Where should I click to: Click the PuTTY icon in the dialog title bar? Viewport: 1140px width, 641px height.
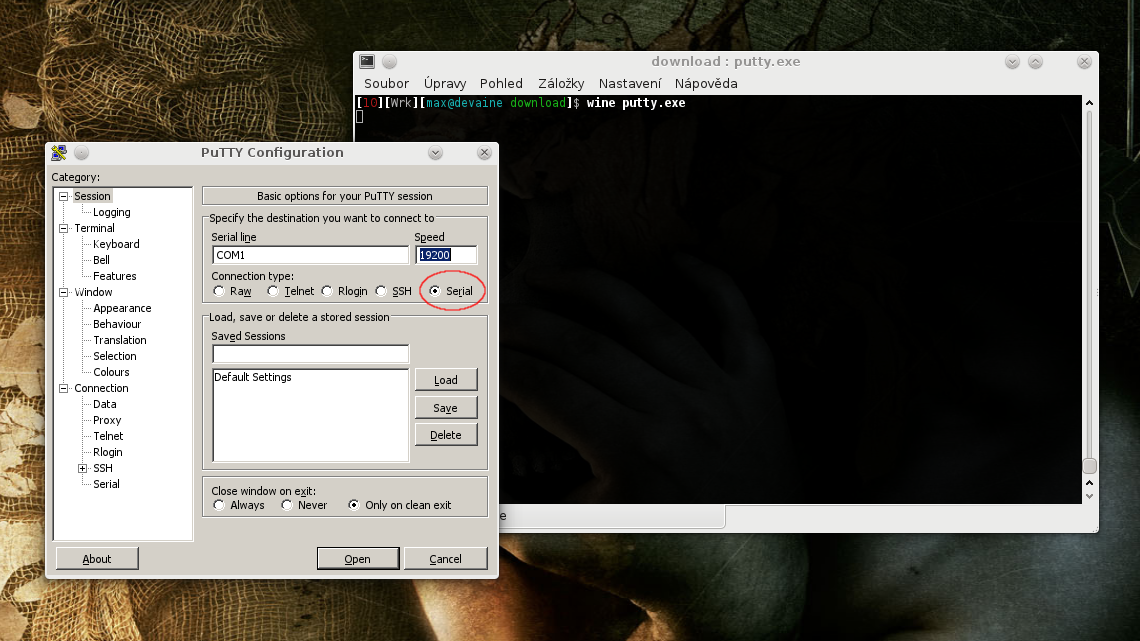59,153
